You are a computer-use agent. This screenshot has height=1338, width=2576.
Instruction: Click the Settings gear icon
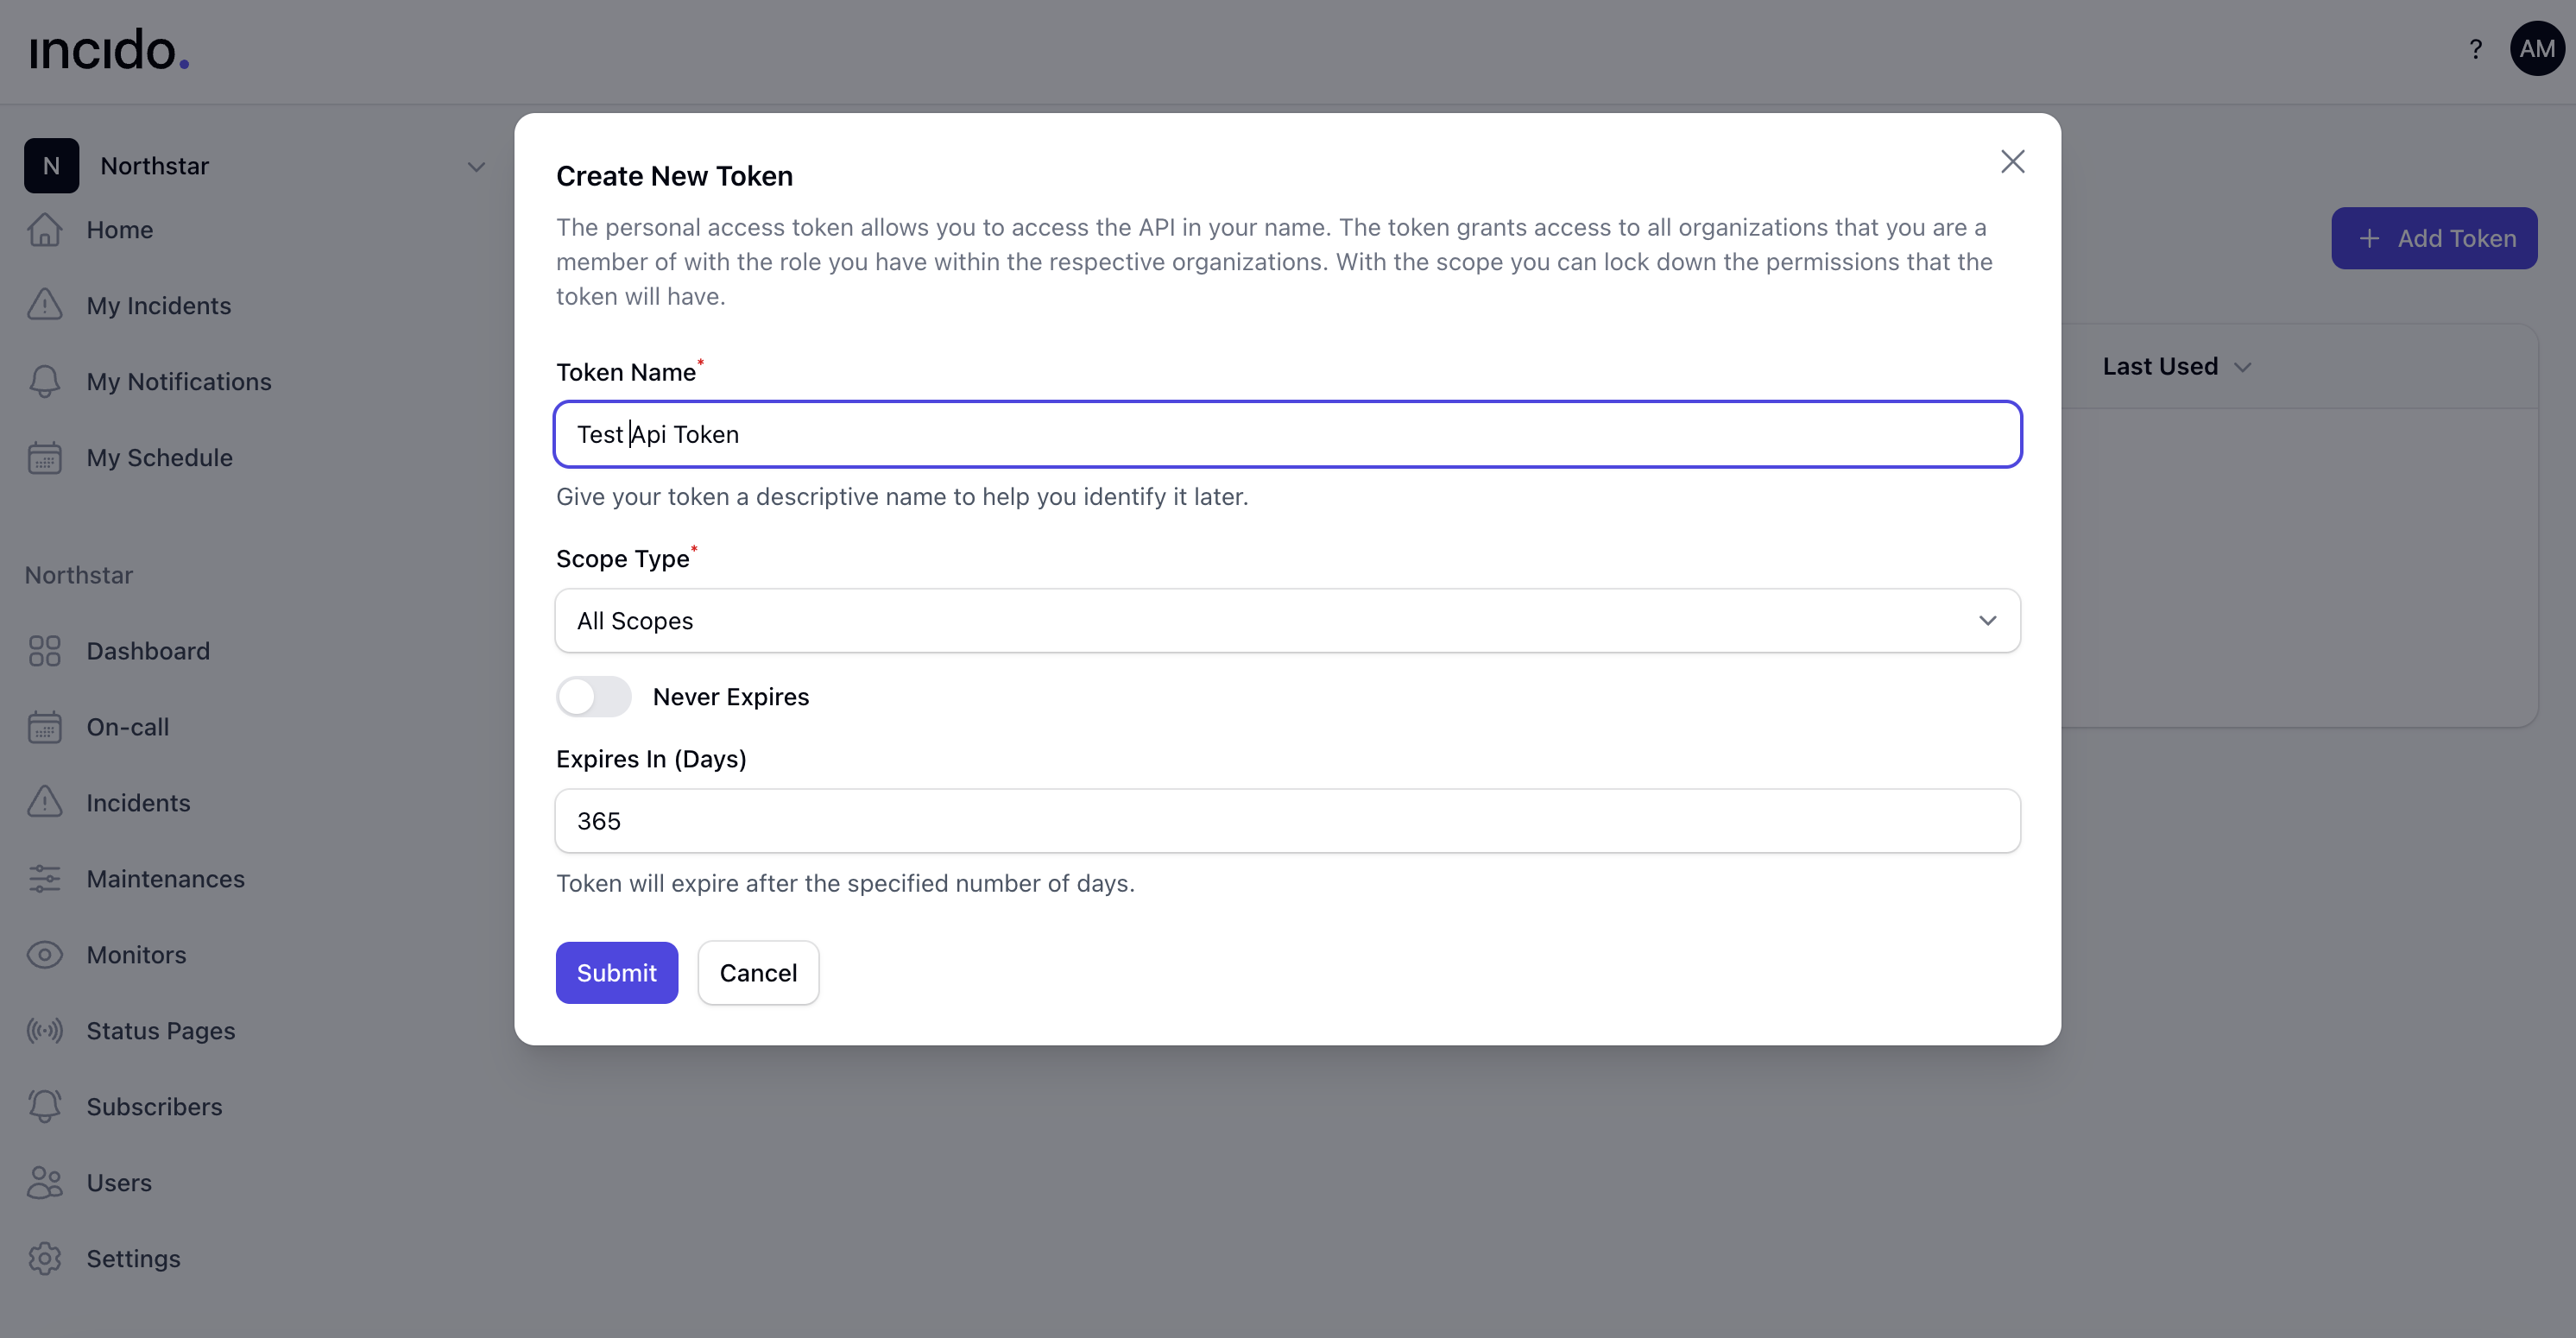tap(45, 1259)
